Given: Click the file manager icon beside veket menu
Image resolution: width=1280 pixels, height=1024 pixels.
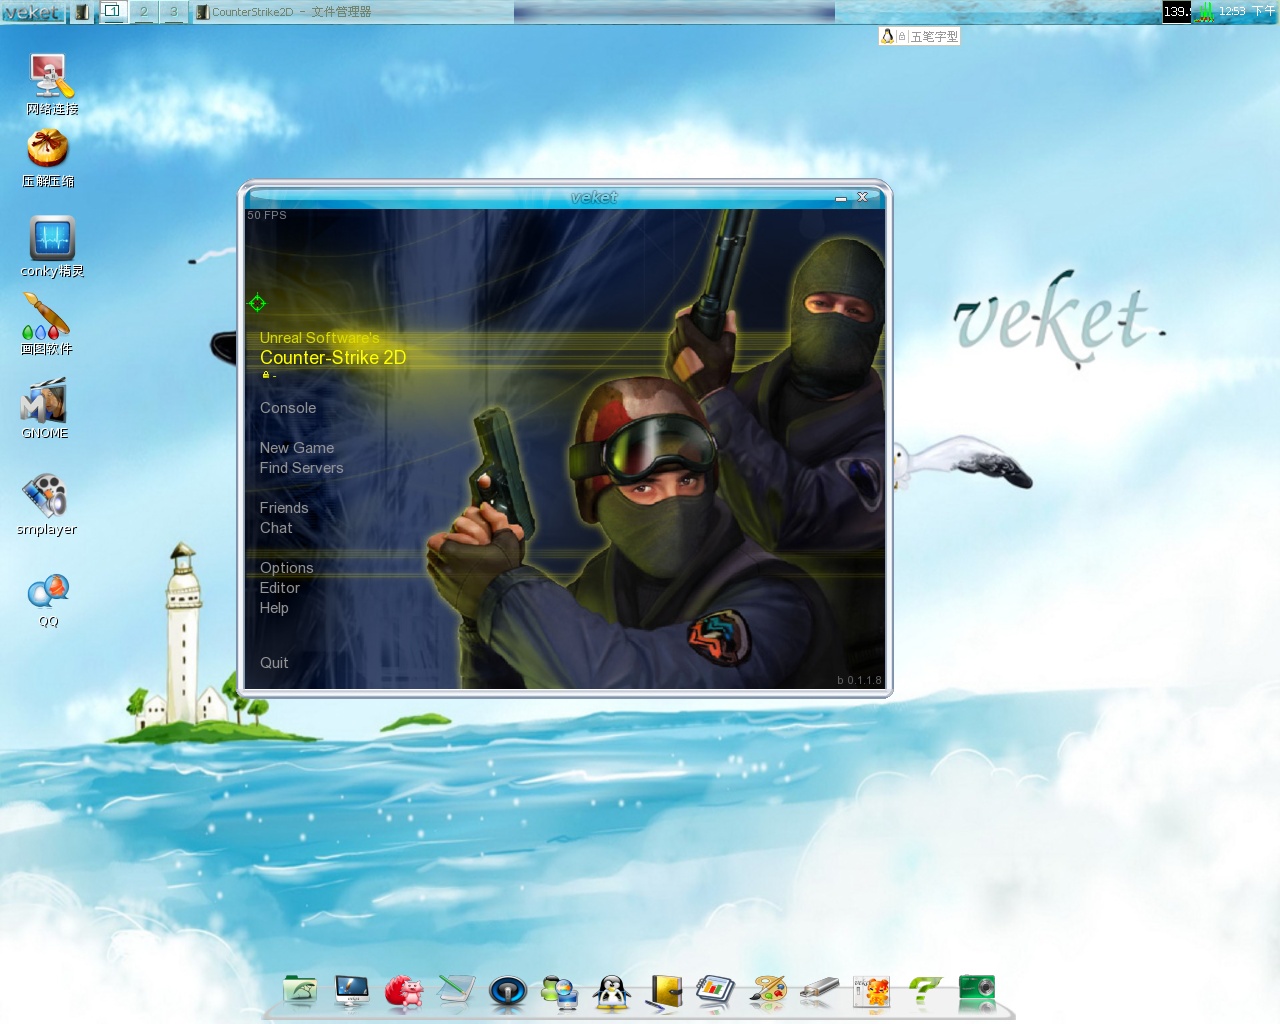Looking at the screenshot, I should tap(82, 12).
